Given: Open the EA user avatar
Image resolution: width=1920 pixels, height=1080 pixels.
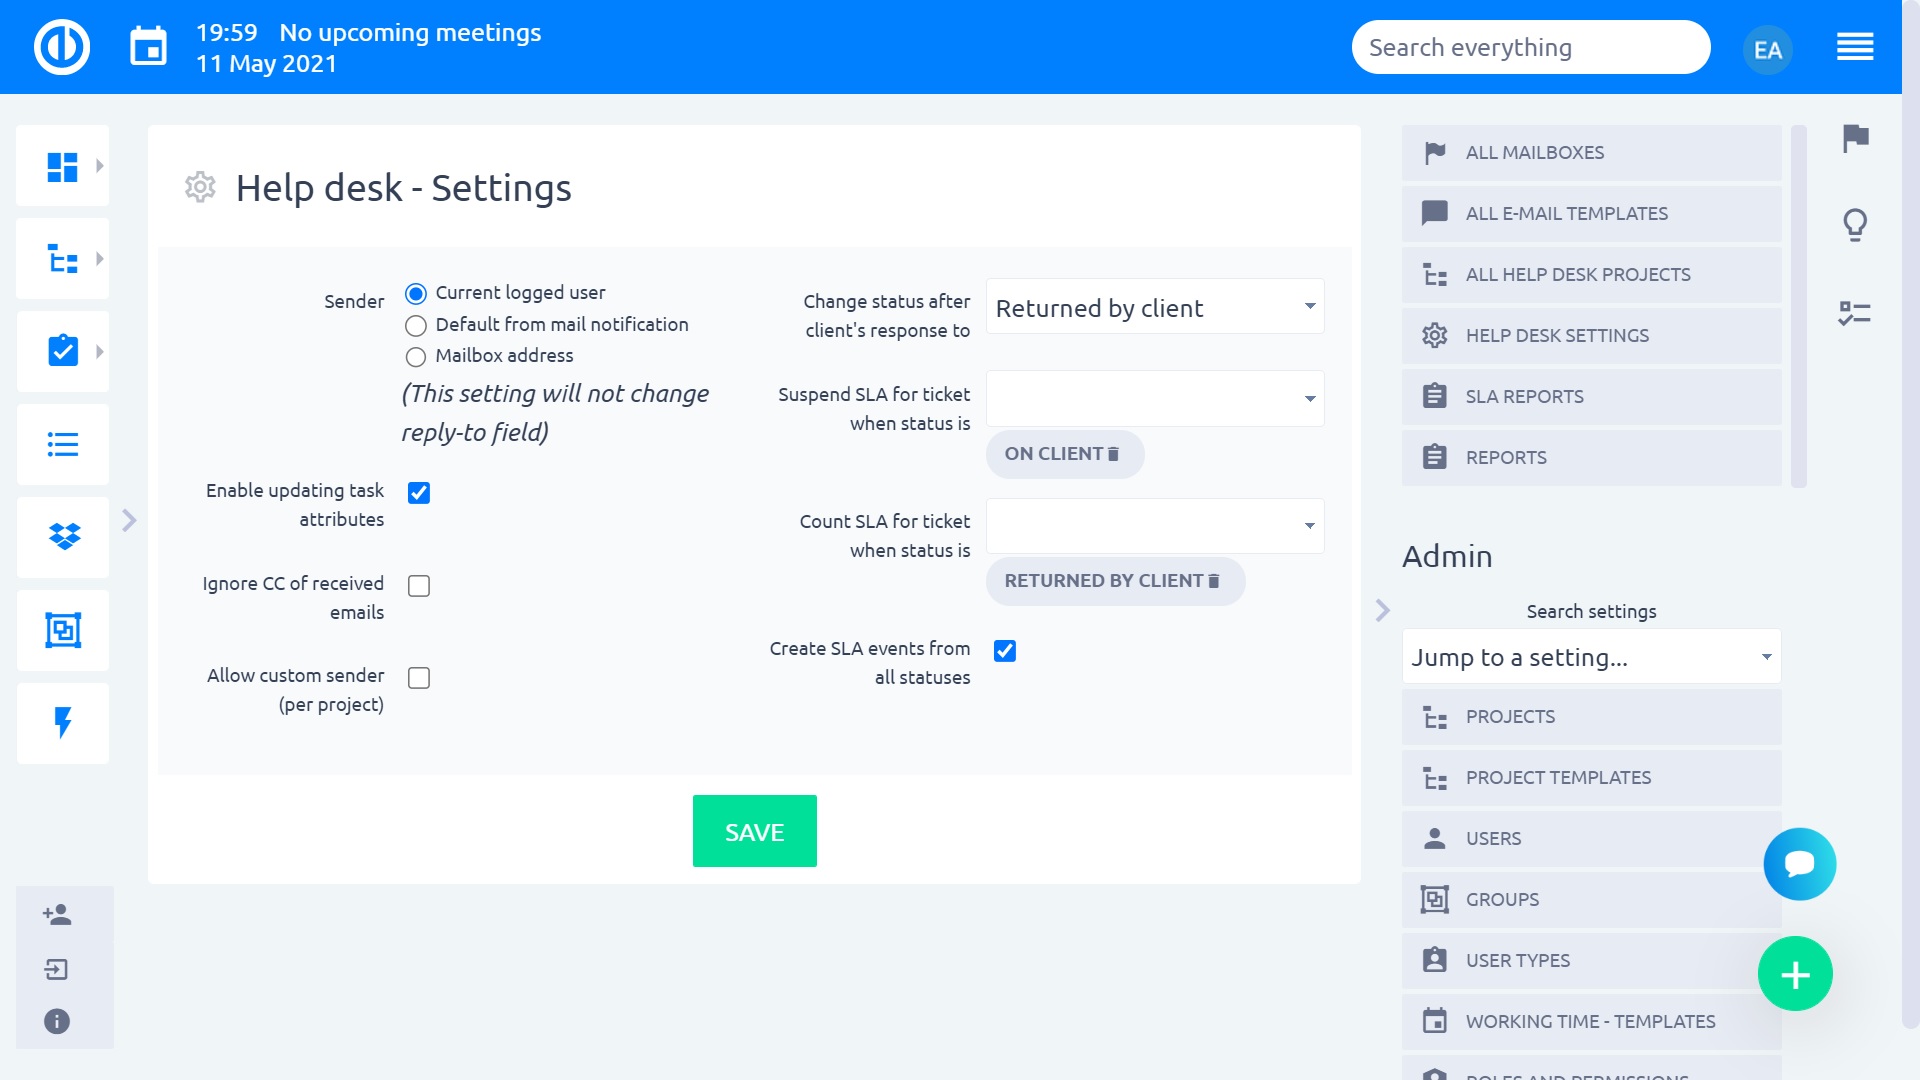Looking at the screenshot, I should click(1767, 49).
